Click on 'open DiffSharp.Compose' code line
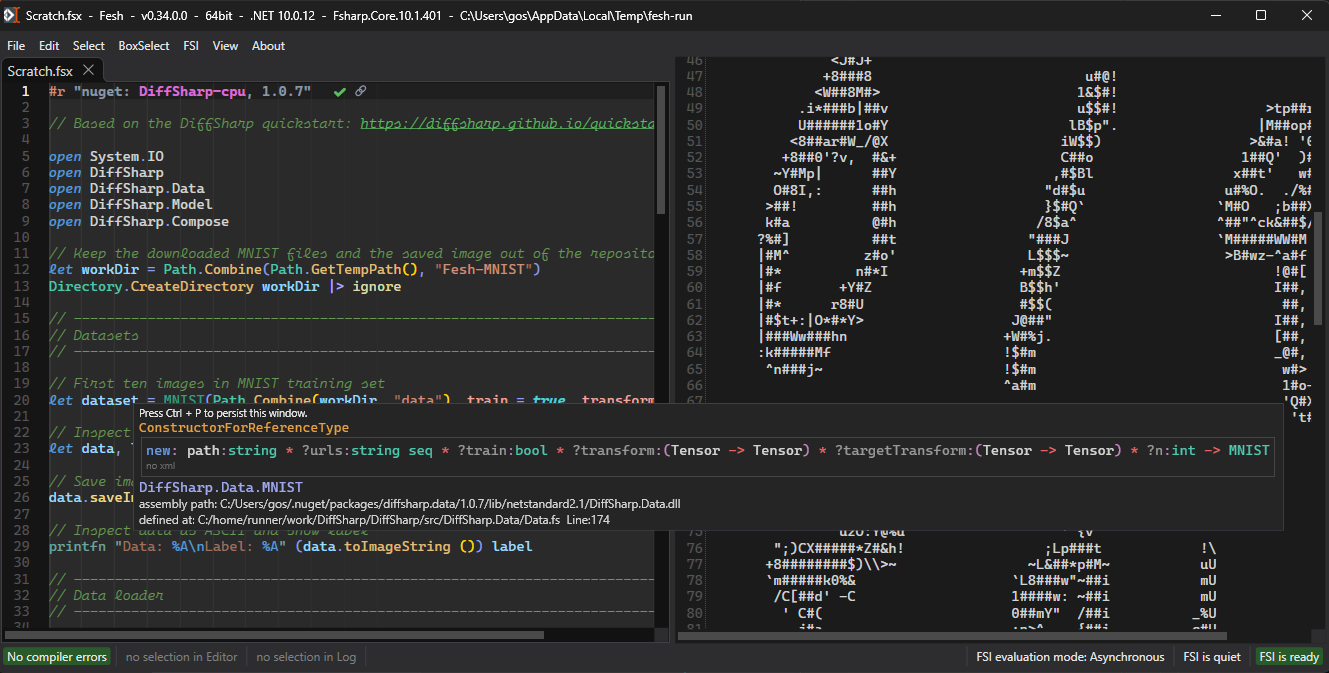Viewport: 1329px width, 673px height. click(x=139, y=221)
